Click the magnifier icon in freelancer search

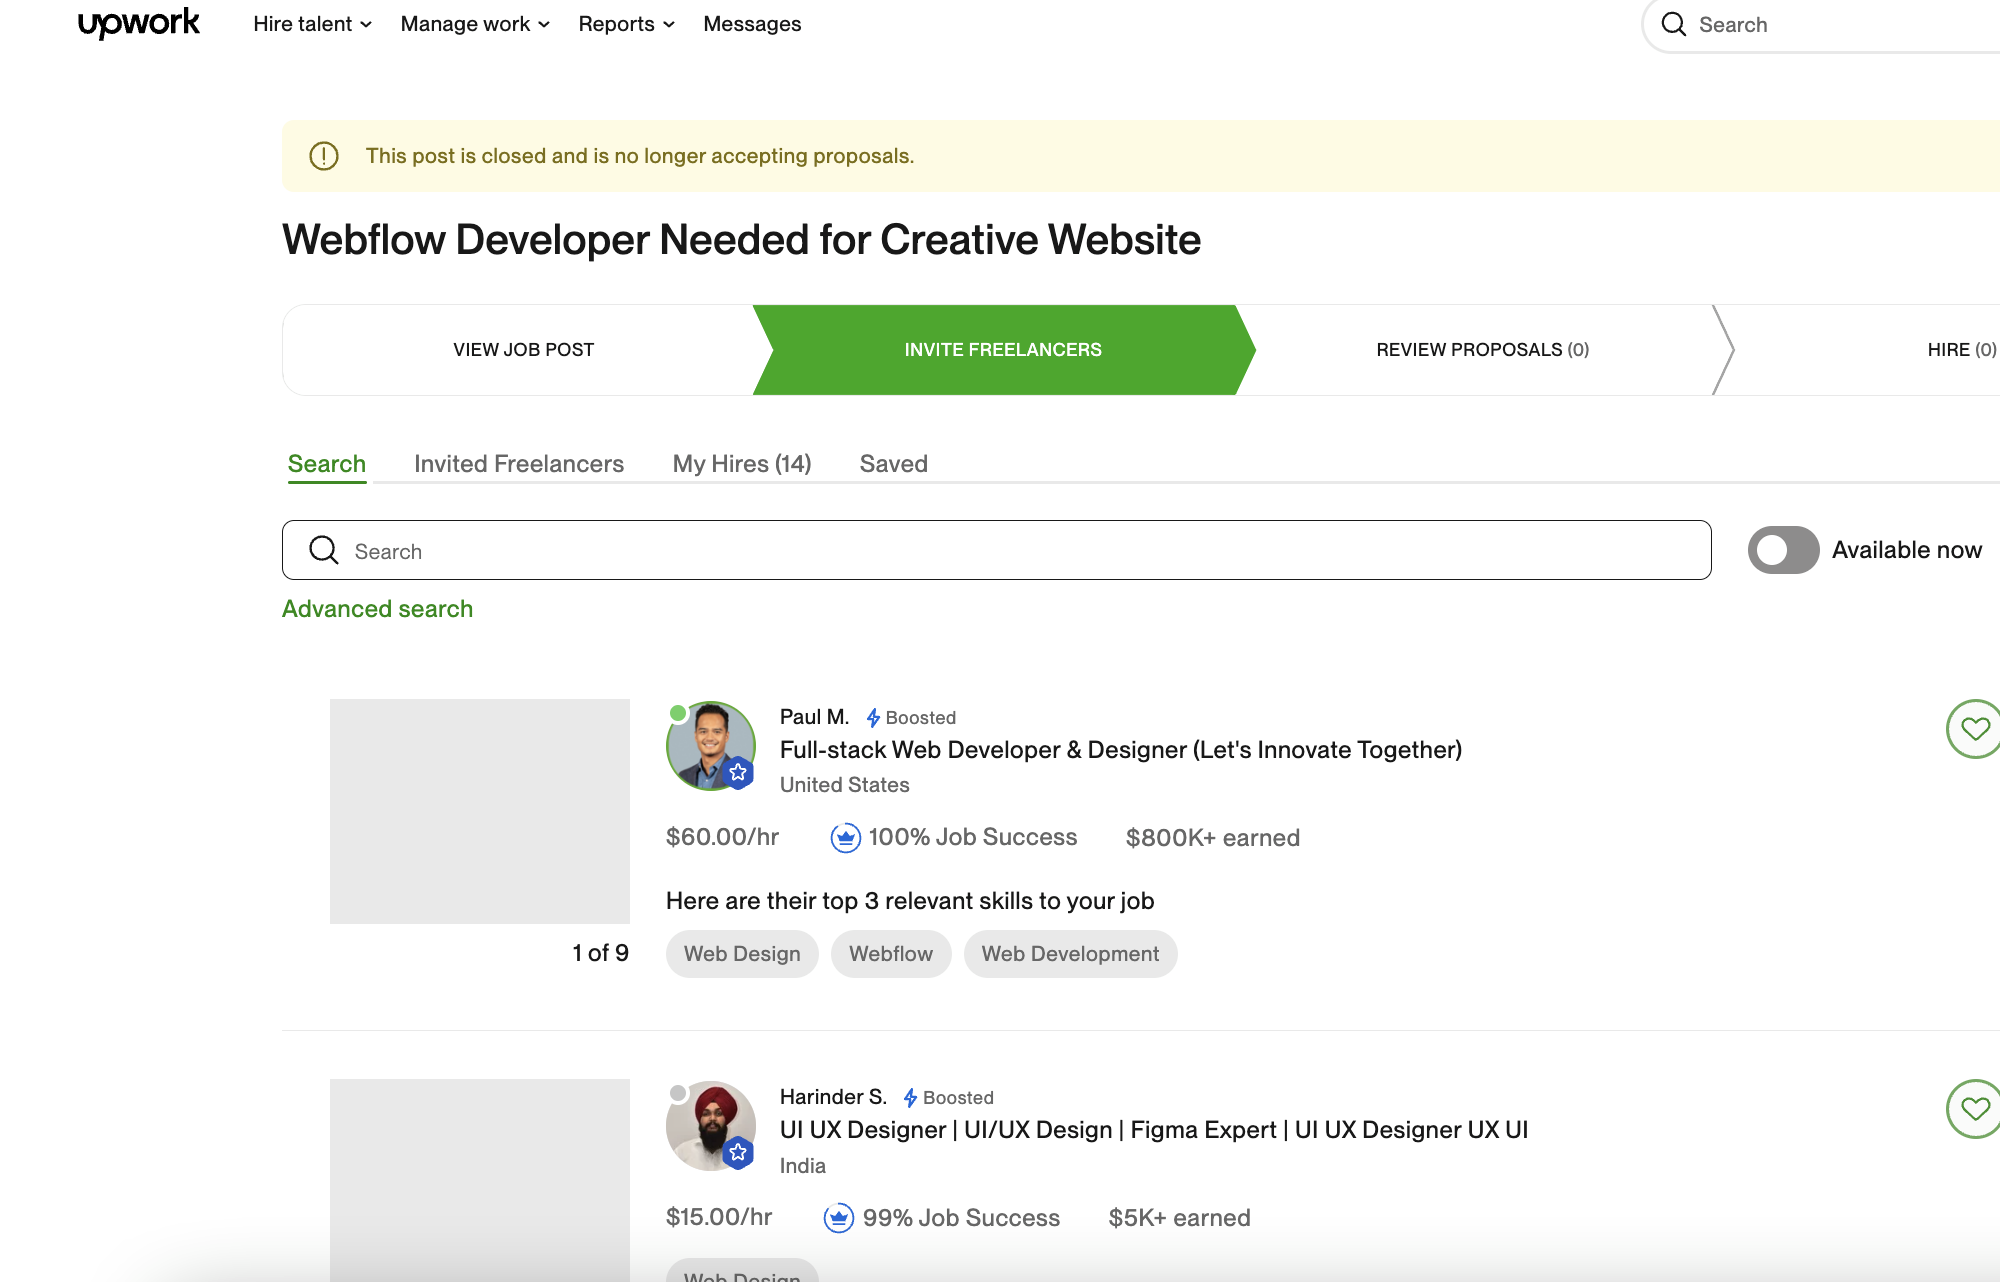point(324,550)
